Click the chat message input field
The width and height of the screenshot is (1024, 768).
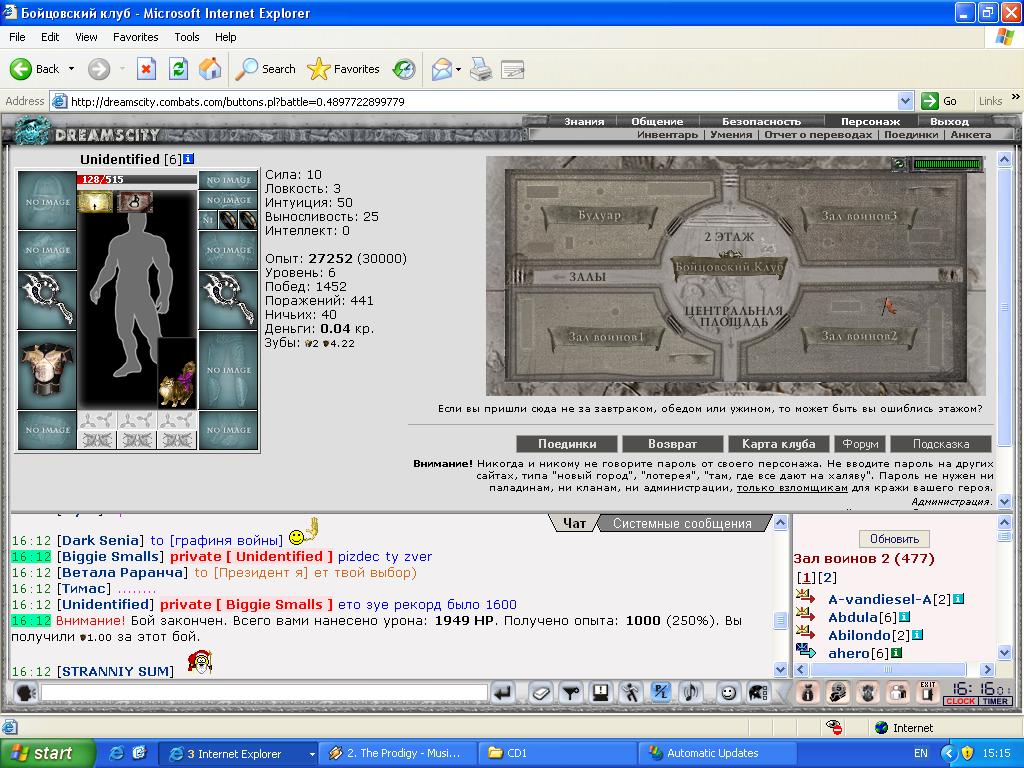[264, 692]
